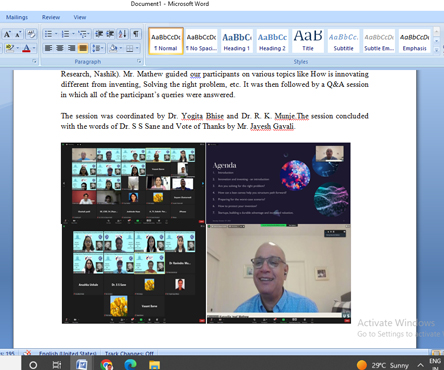Screen dimensions: 444x370
Task: Apply Title style
Action: [x=308, y=41]
